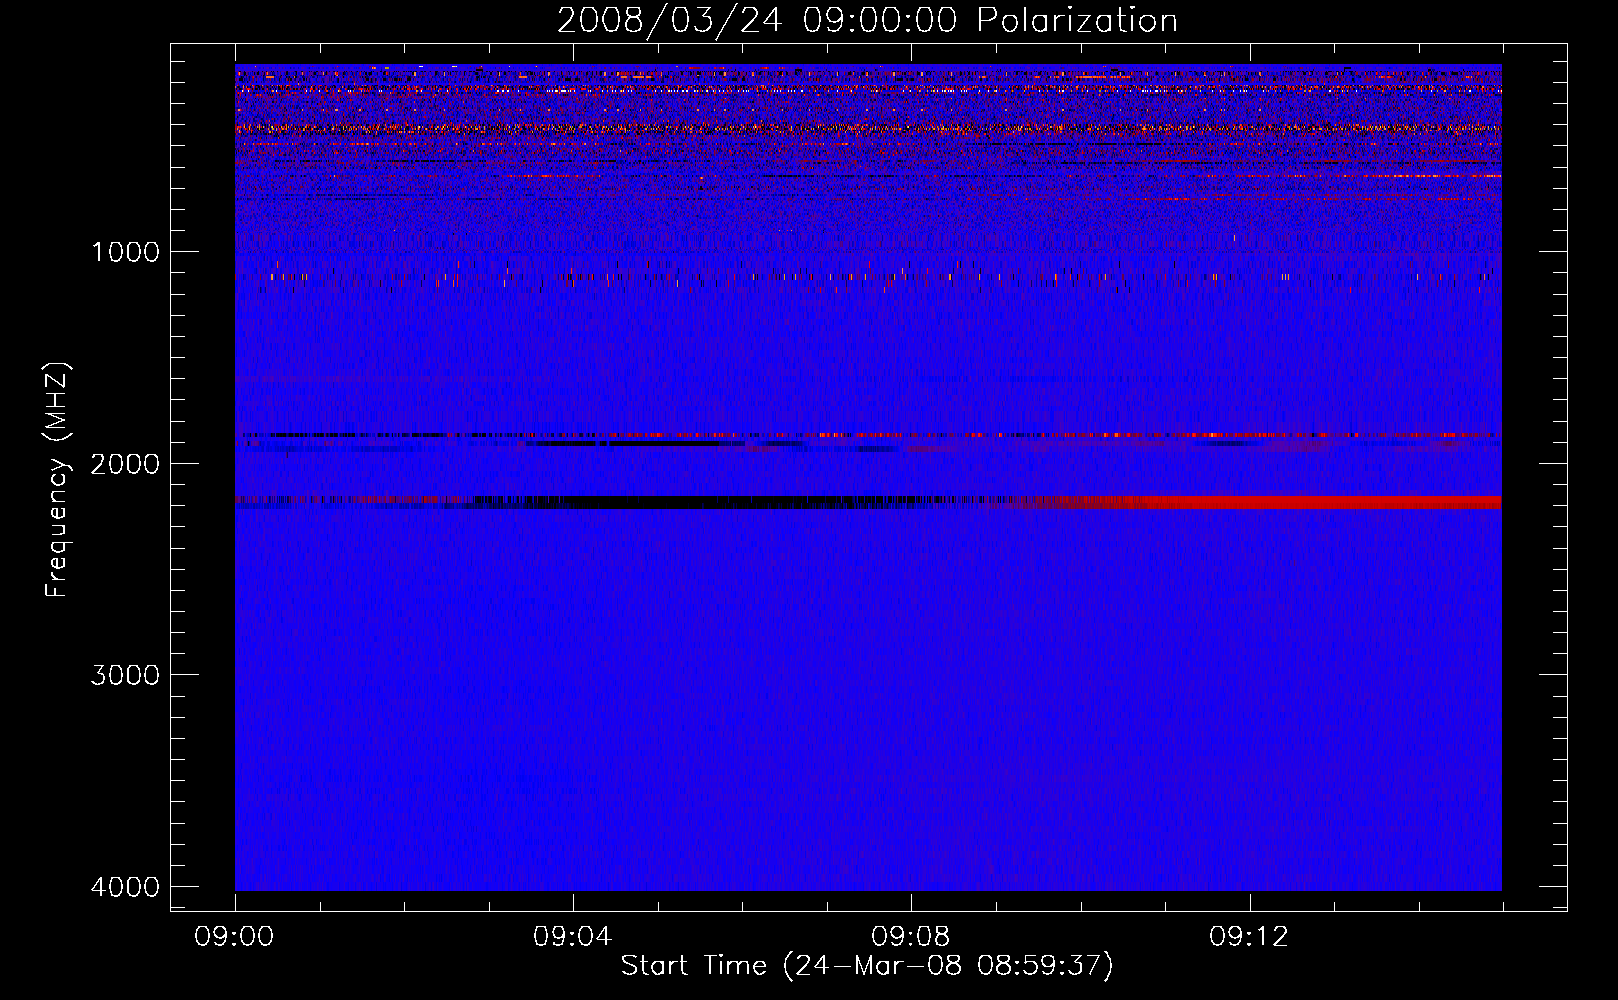The width and height of the screenshot is (1618, 1000).
Task: Click the black band segment near 2200 MHz
Action: [x=700, y=502]
